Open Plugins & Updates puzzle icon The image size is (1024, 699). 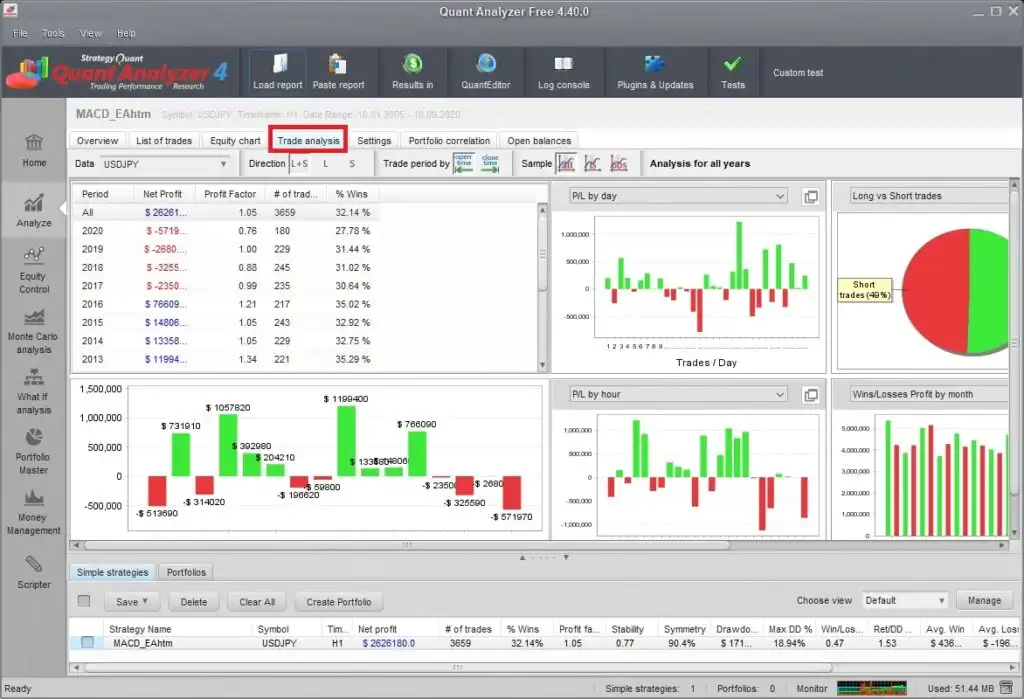[655, 64]
